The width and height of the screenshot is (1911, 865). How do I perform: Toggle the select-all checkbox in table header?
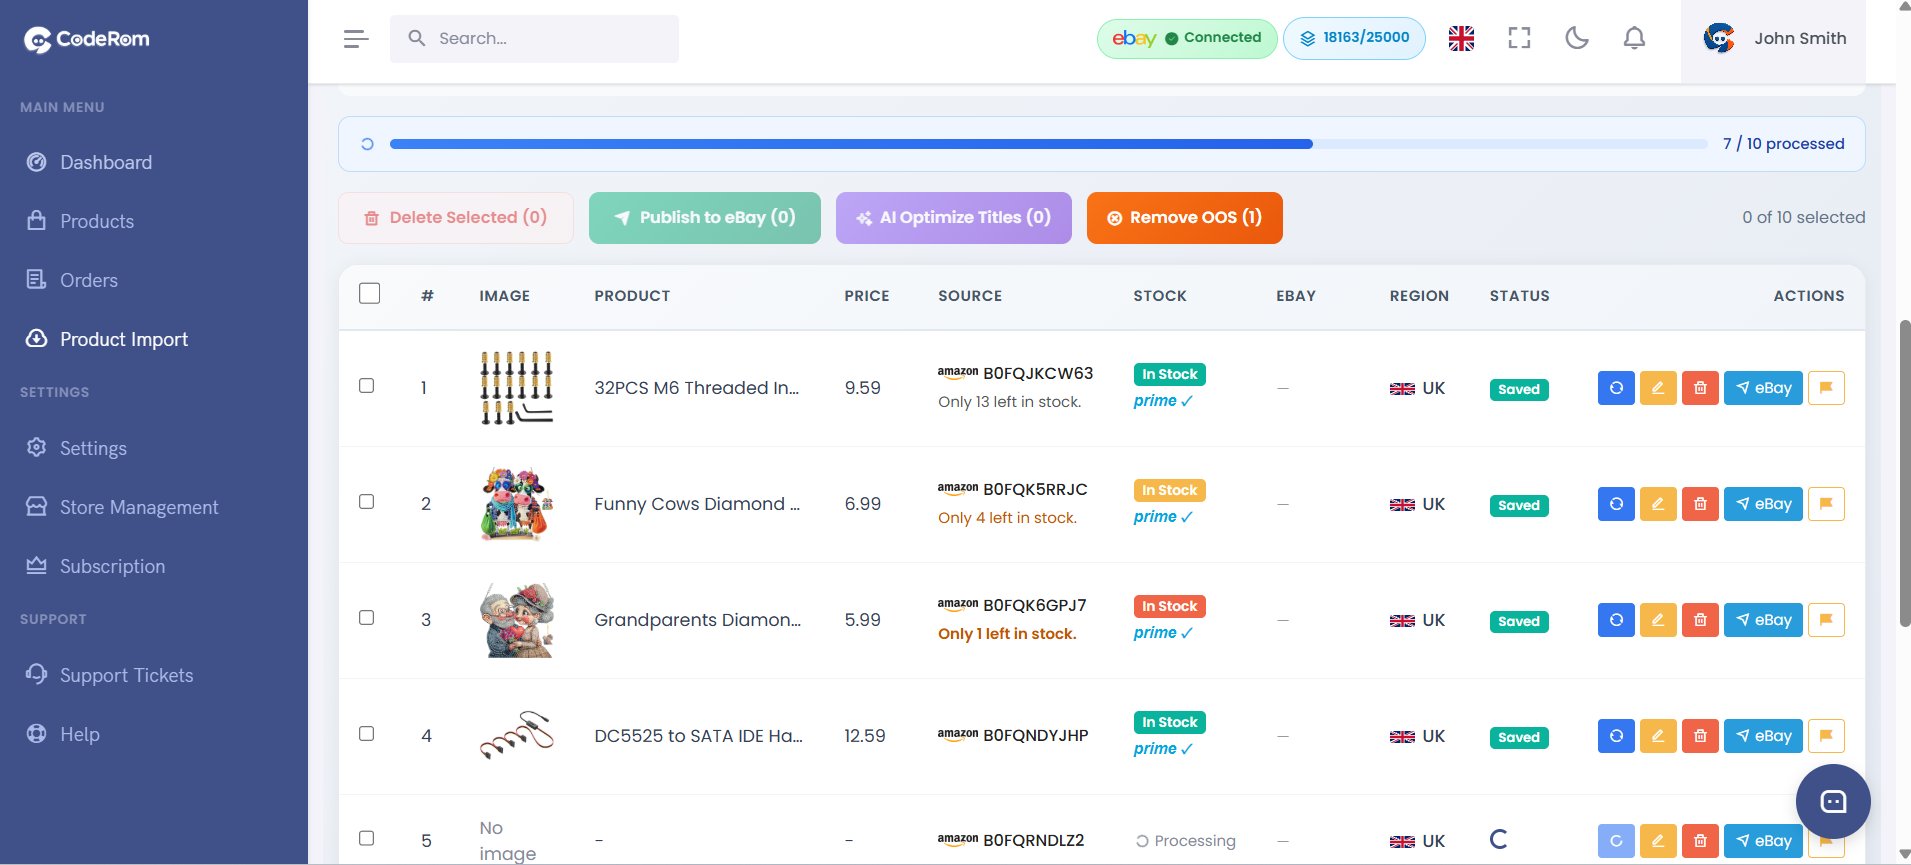[x=370, y=293]
